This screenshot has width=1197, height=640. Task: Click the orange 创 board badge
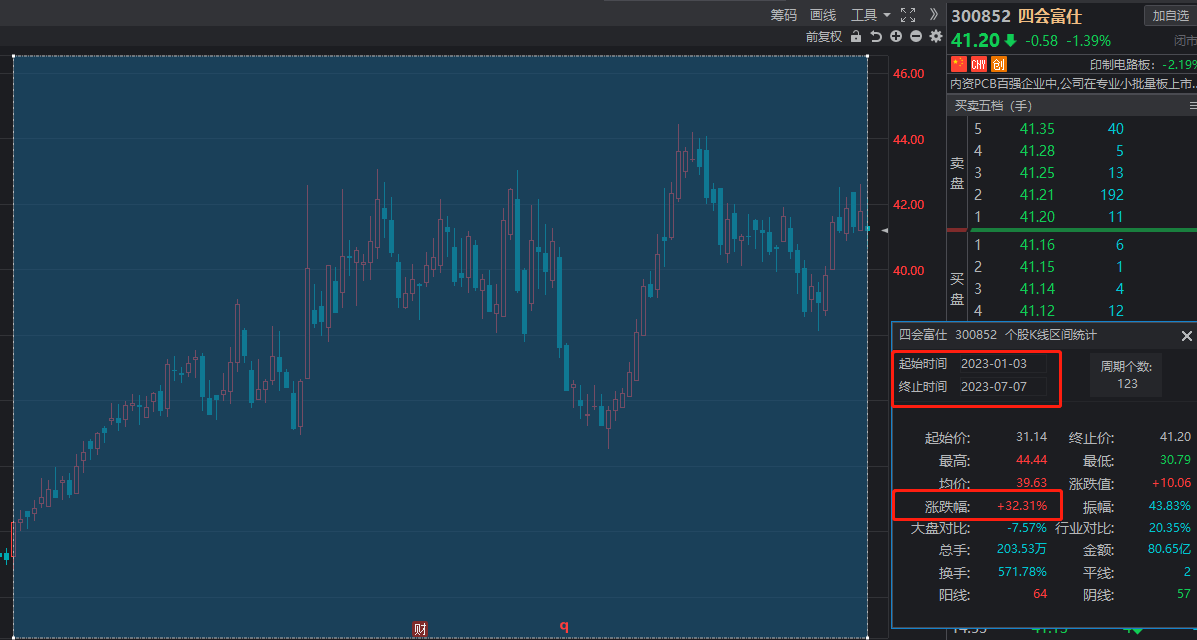click(998, 64)
